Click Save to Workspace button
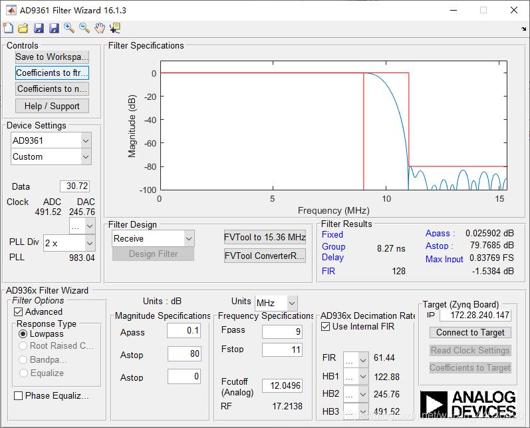This screenshot has width=530, height=428. (52, 57)
